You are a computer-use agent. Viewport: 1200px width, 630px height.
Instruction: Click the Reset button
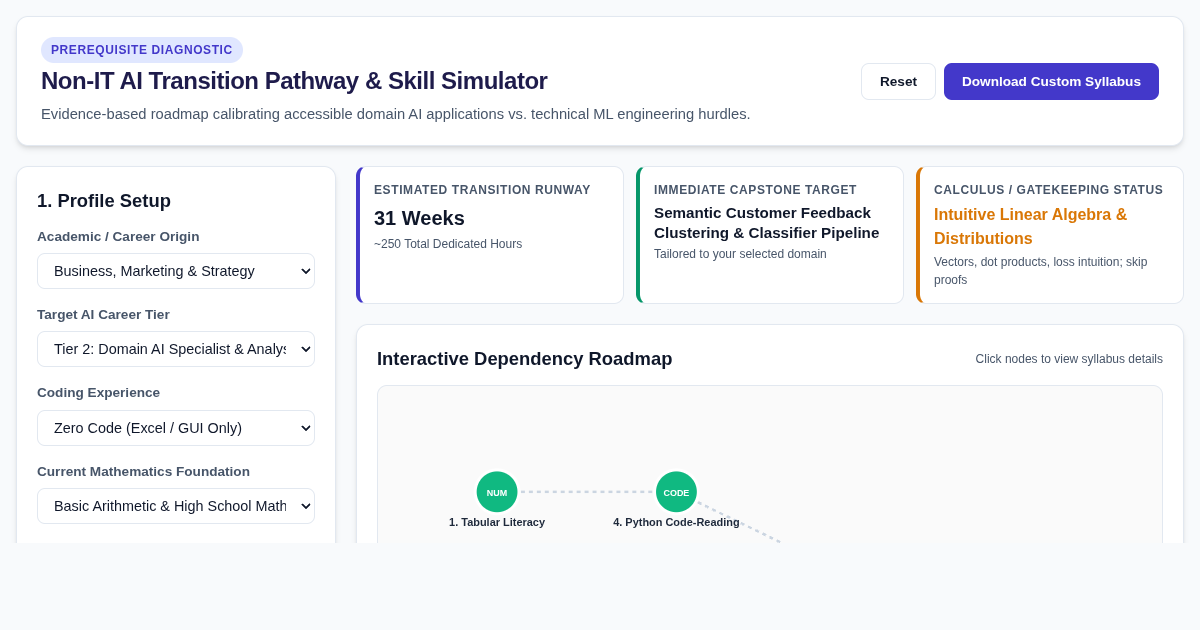[898, 82]
